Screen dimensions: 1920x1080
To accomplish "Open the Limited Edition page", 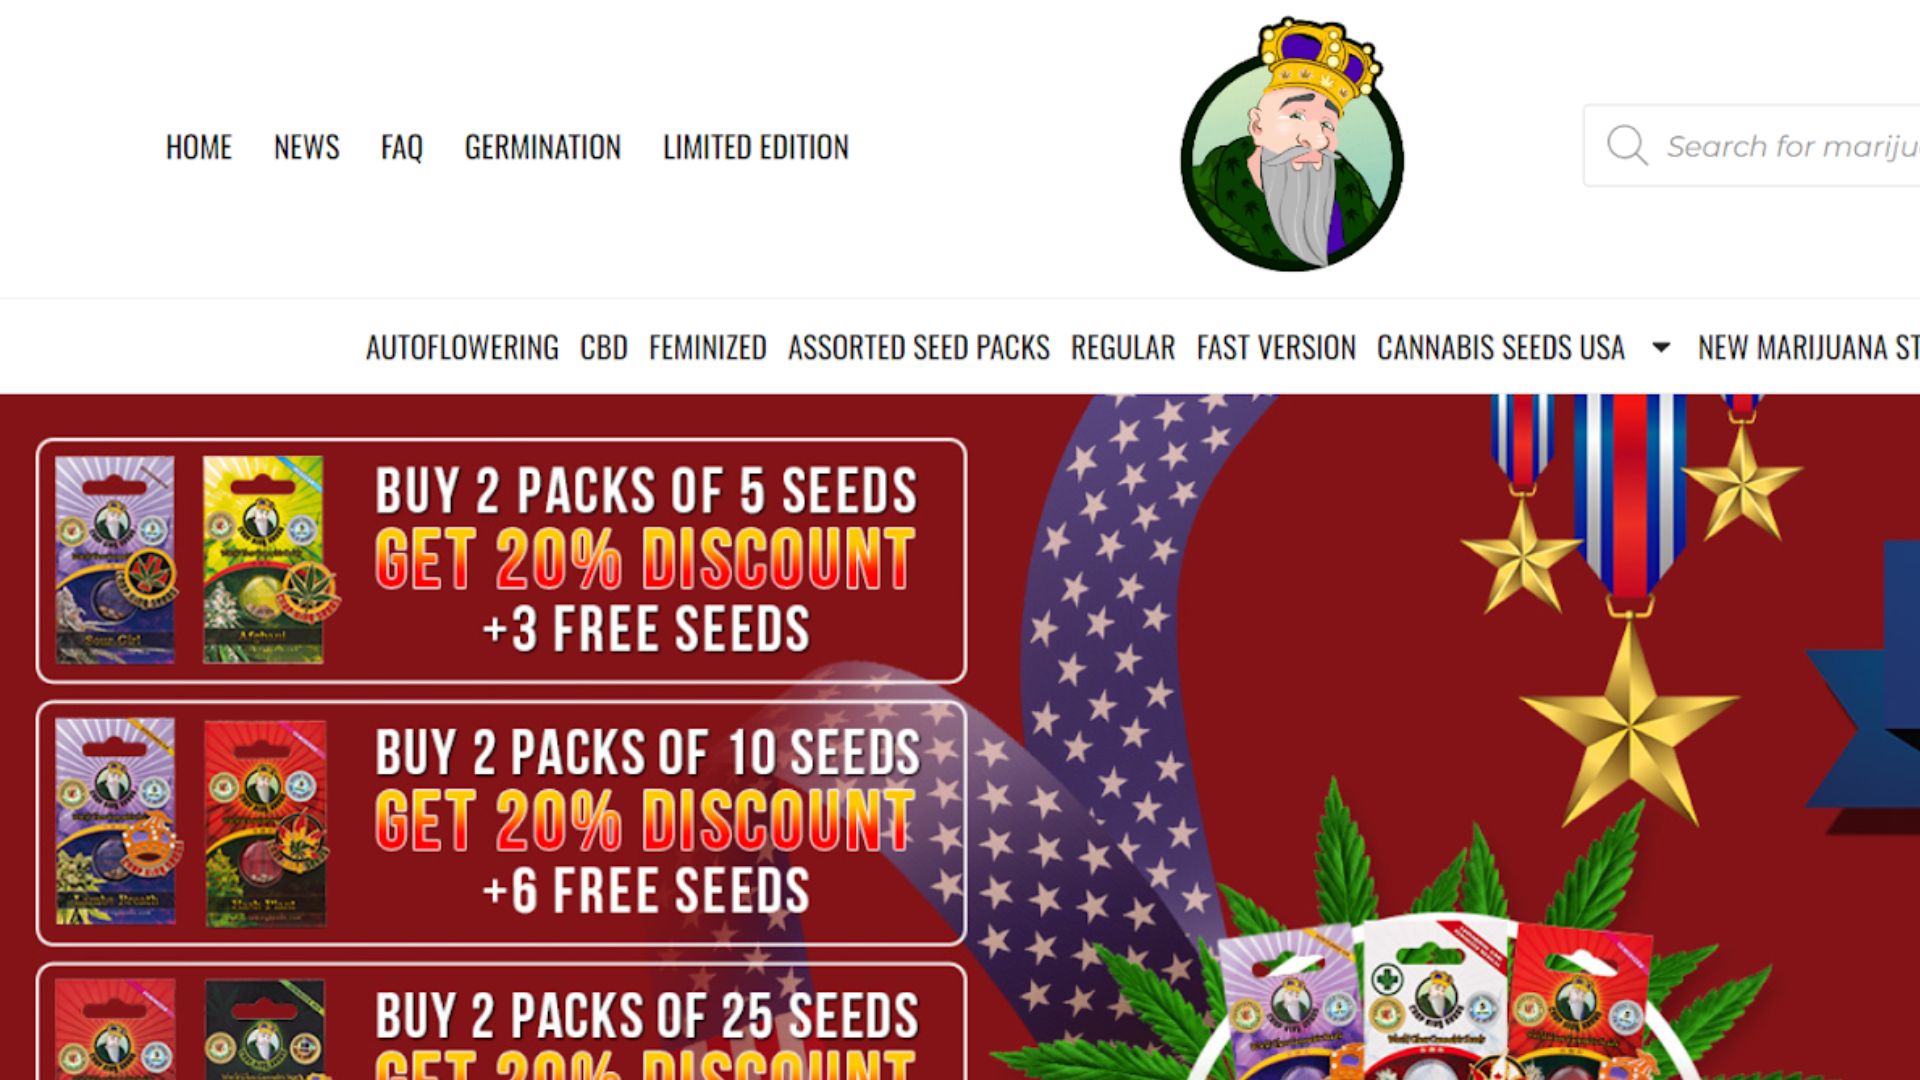I will click(756, 147).
